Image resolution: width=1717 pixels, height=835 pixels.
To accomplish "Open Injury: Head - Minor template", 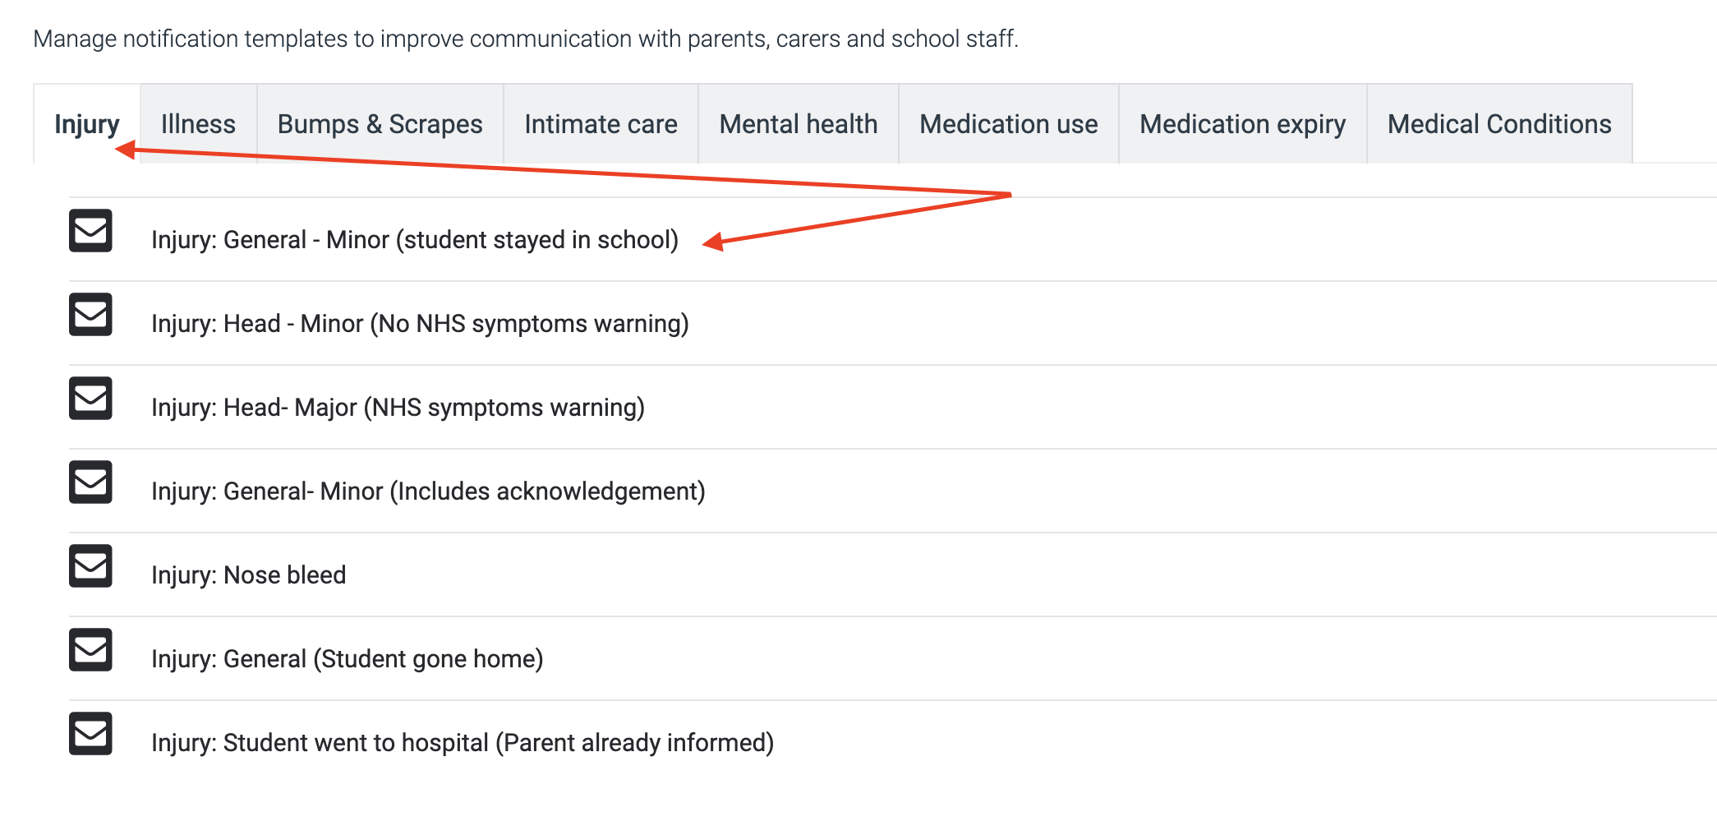I will click(x=419, y=324).
